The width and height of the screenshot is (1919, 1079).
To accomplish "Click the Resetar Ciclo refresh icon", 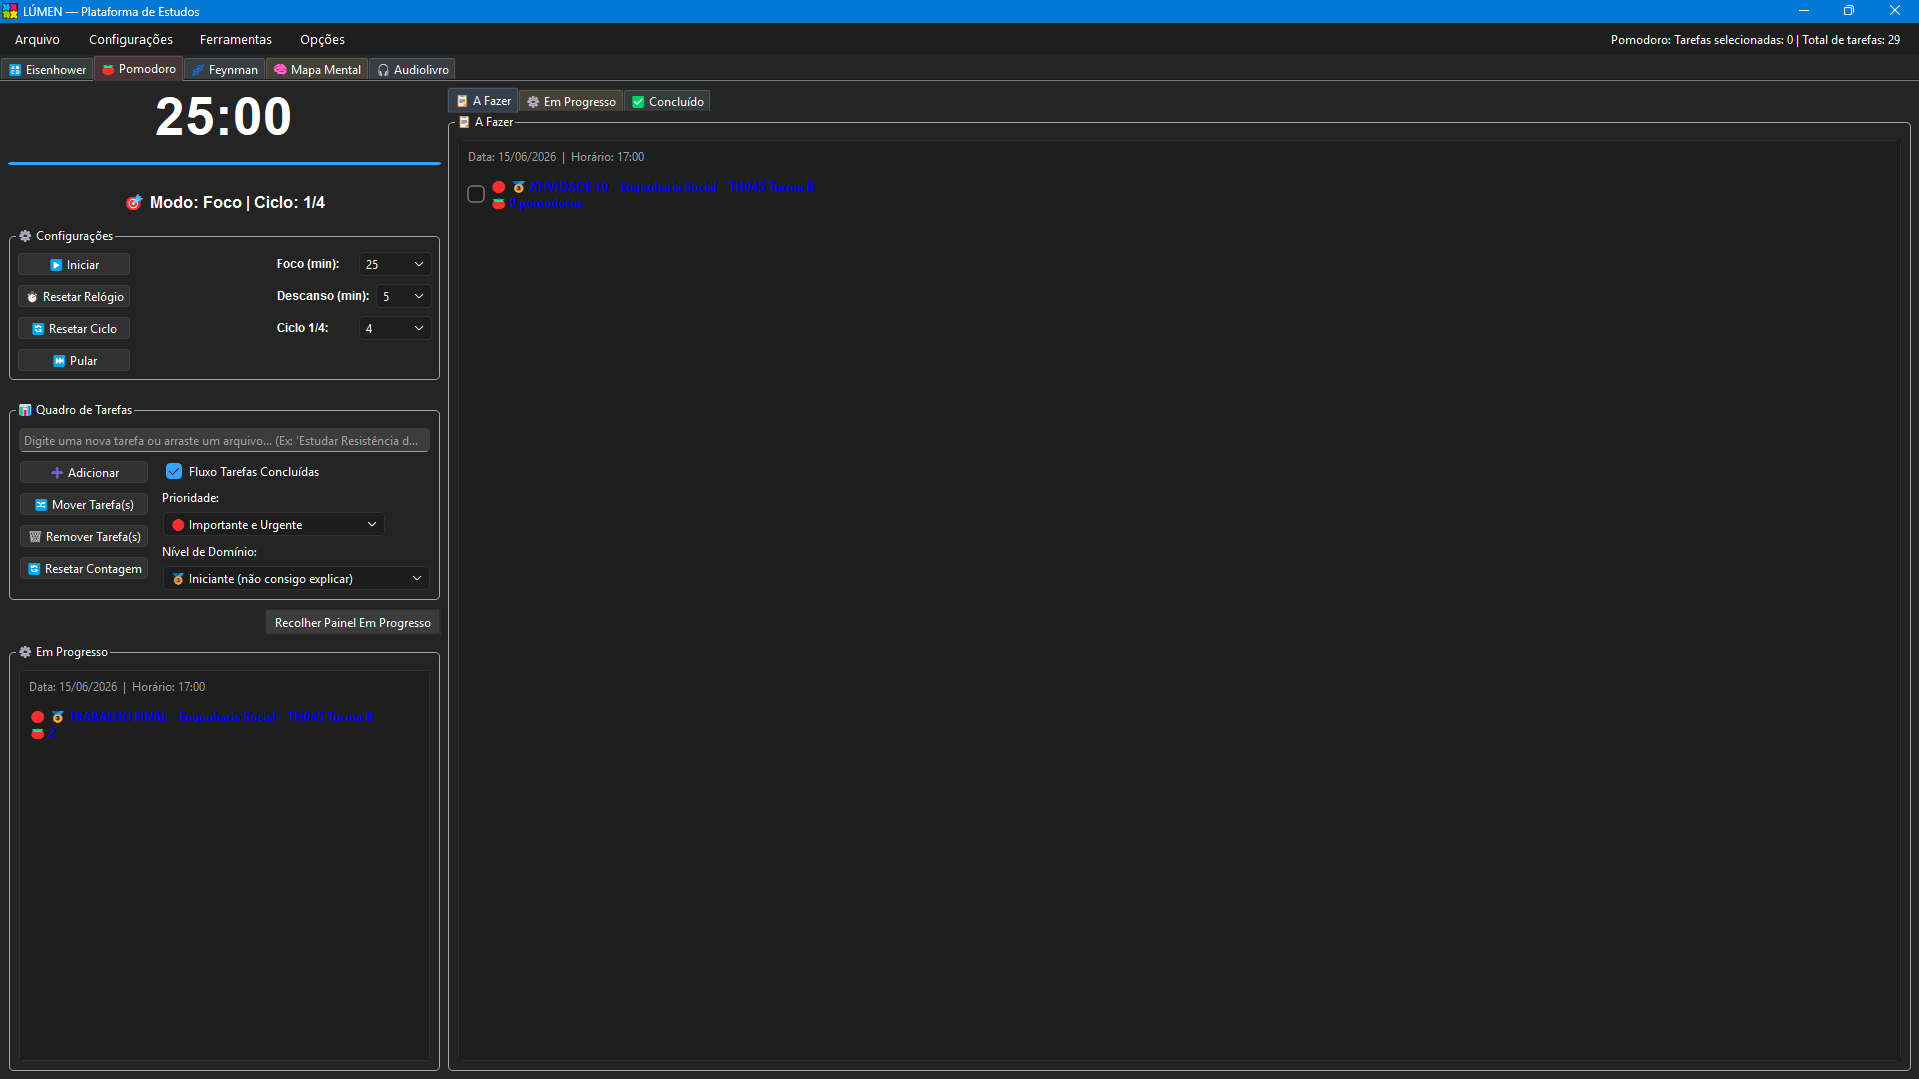I will (38, 329).
